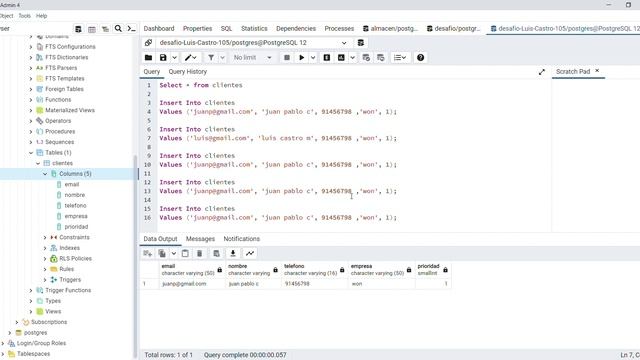Open filter options dropdown arrow

(x=222, y=58)
